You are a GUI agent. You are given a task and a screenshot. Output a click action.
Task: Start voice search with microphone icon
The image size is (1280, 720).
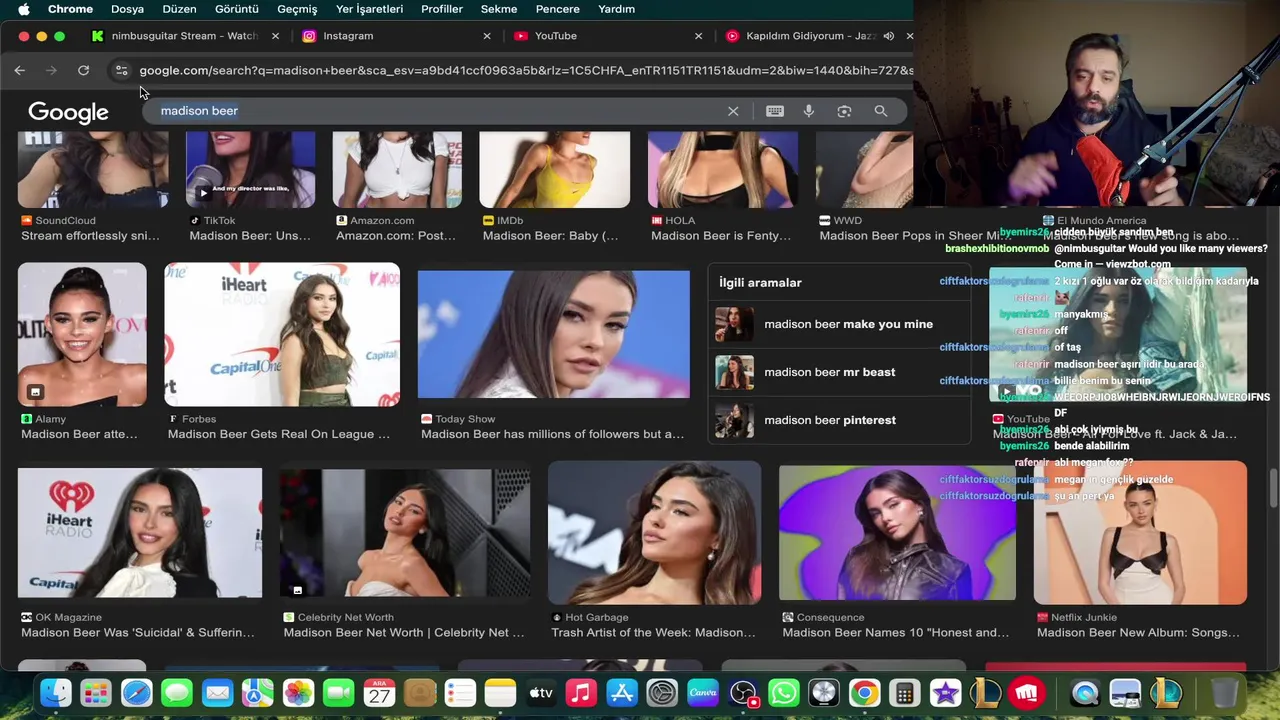pyautogui.click(x=809, y=111)
